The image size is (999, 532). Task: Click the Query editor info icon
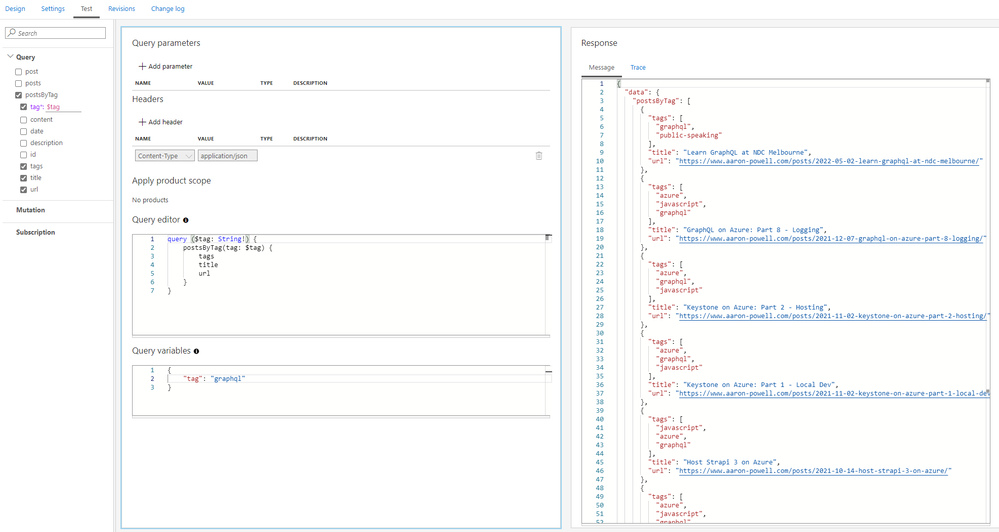186,220
